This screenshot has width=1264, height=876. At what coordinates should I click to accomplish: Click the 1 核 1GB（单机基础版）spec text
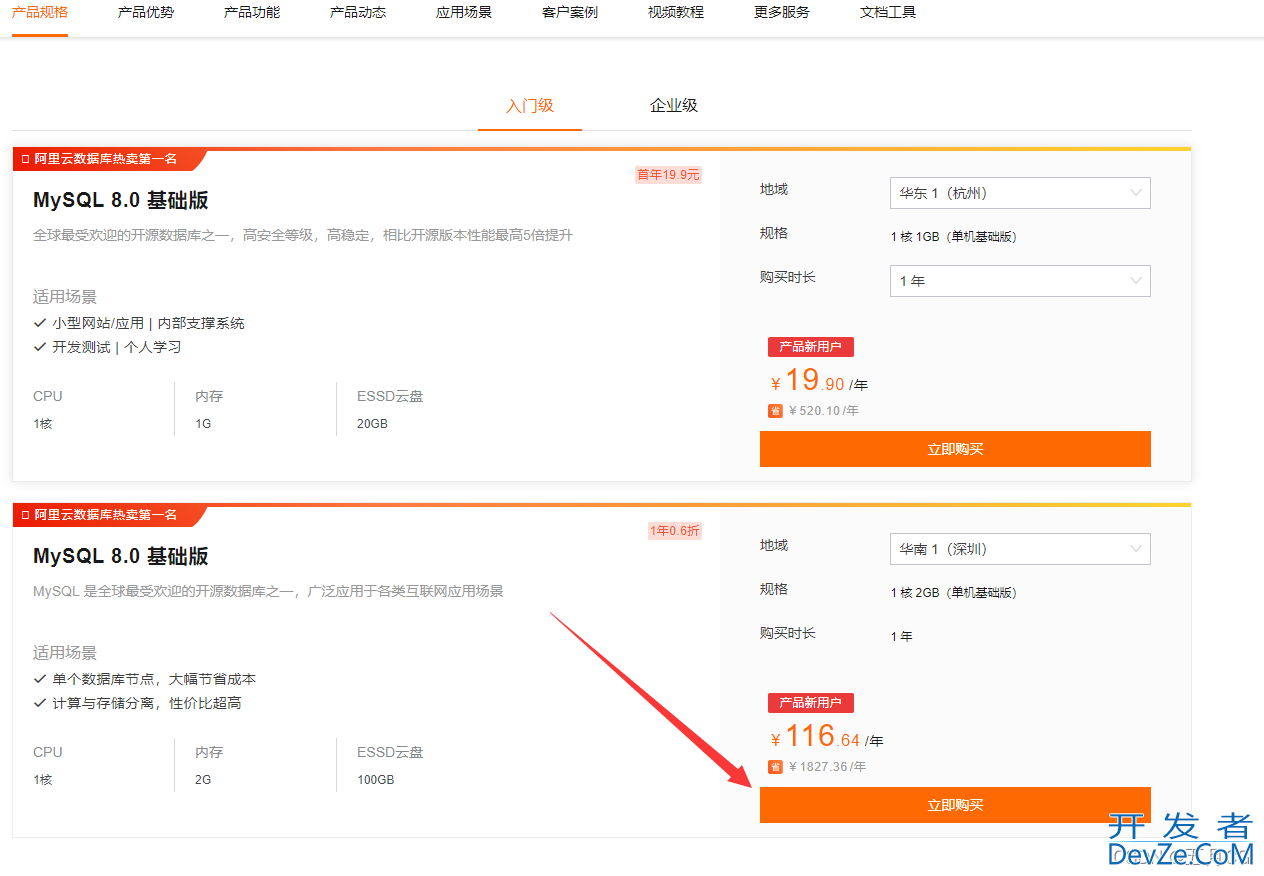pyautogui.click(x=953, y=237)
